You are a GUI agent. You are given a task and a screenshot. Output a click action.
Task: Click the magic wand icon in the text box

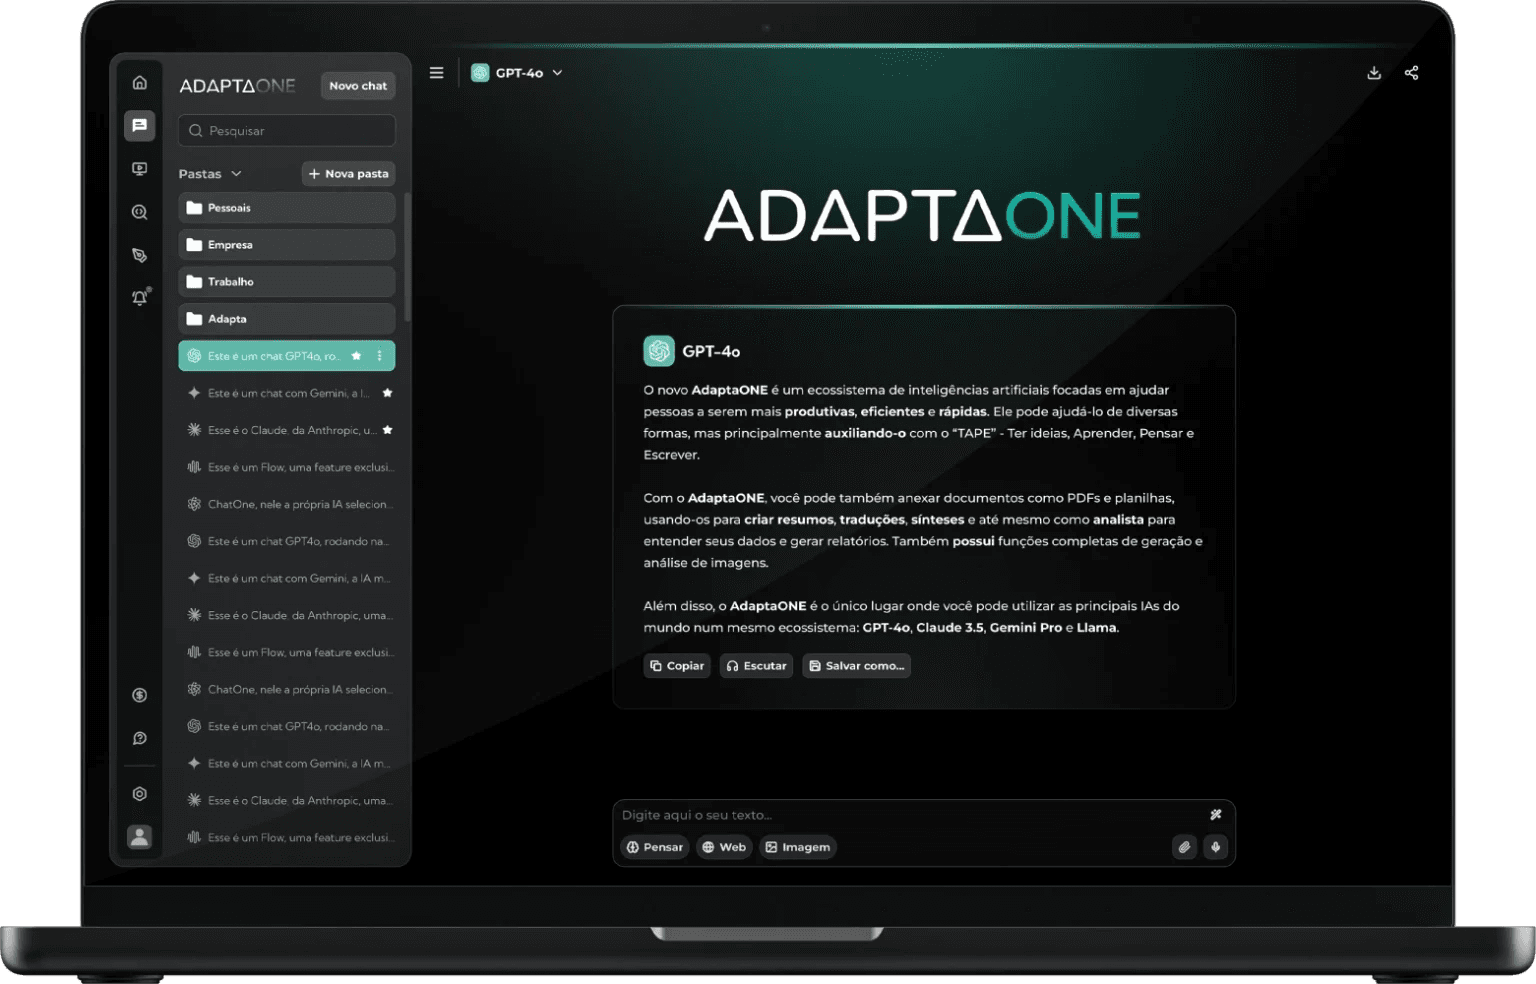click(1216, 814)
